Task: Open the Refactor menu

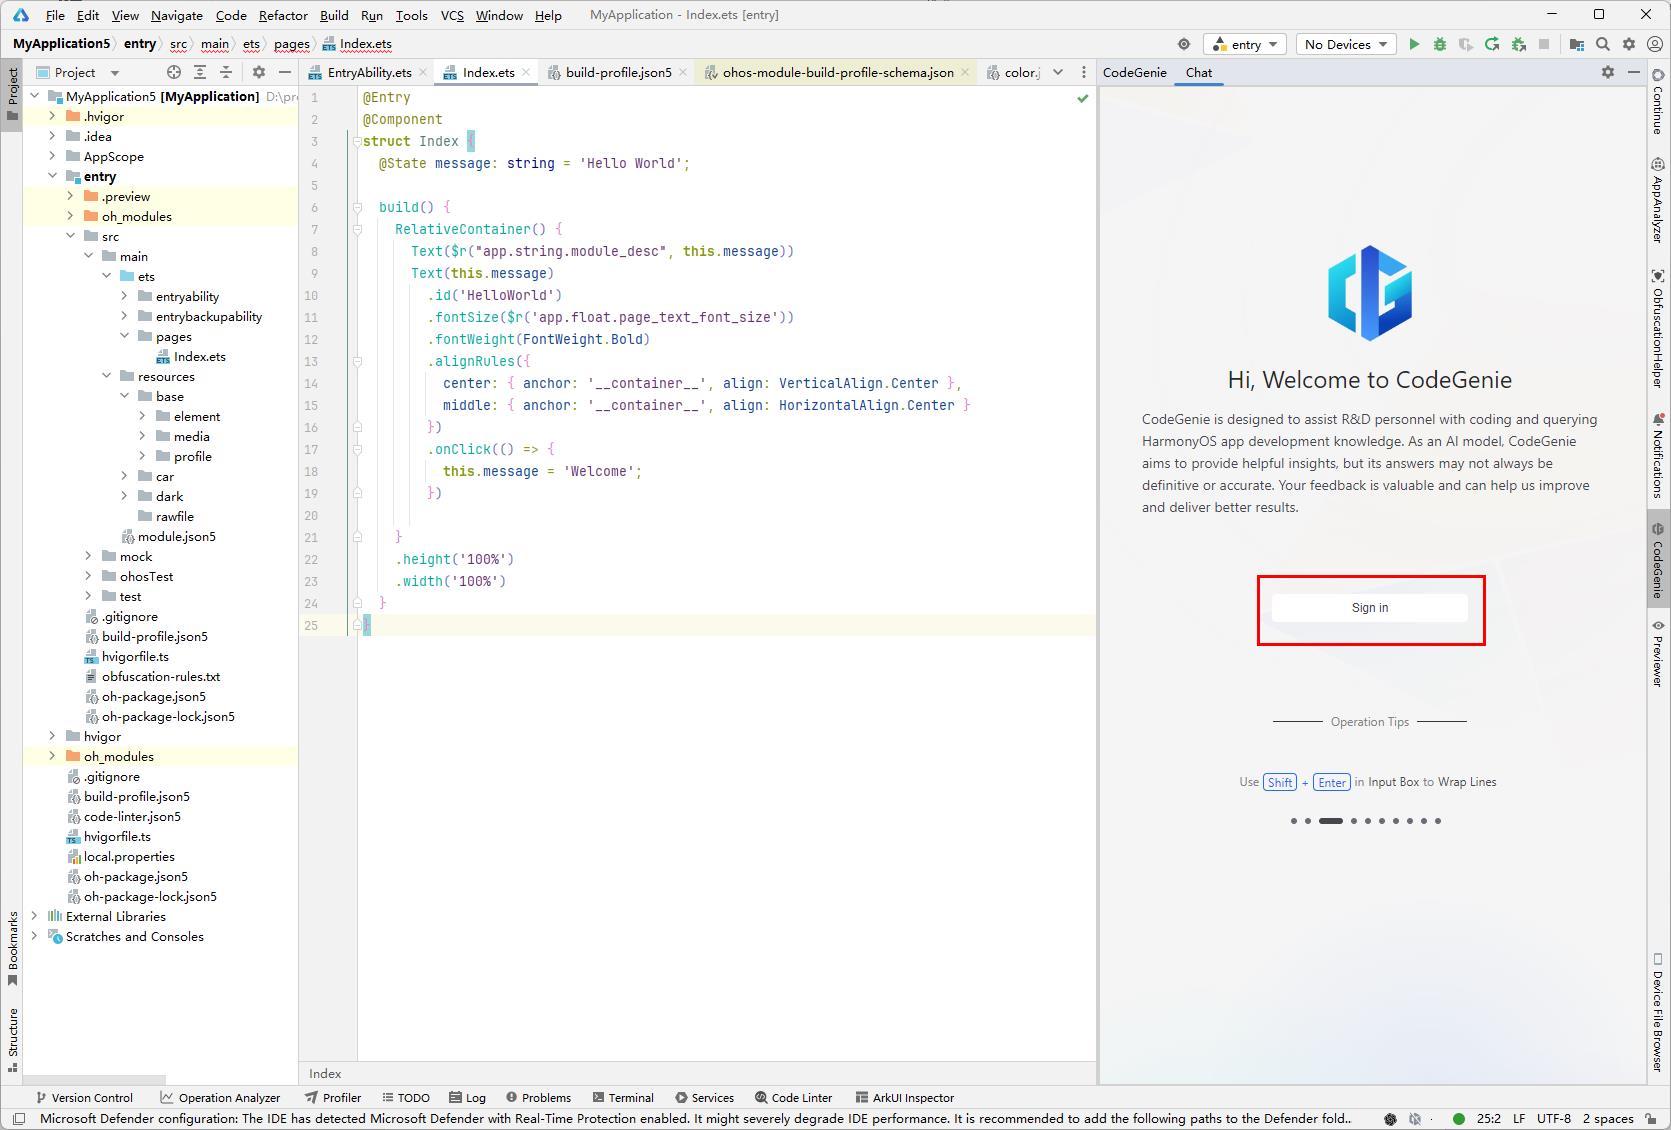Action: click(283, 15)
